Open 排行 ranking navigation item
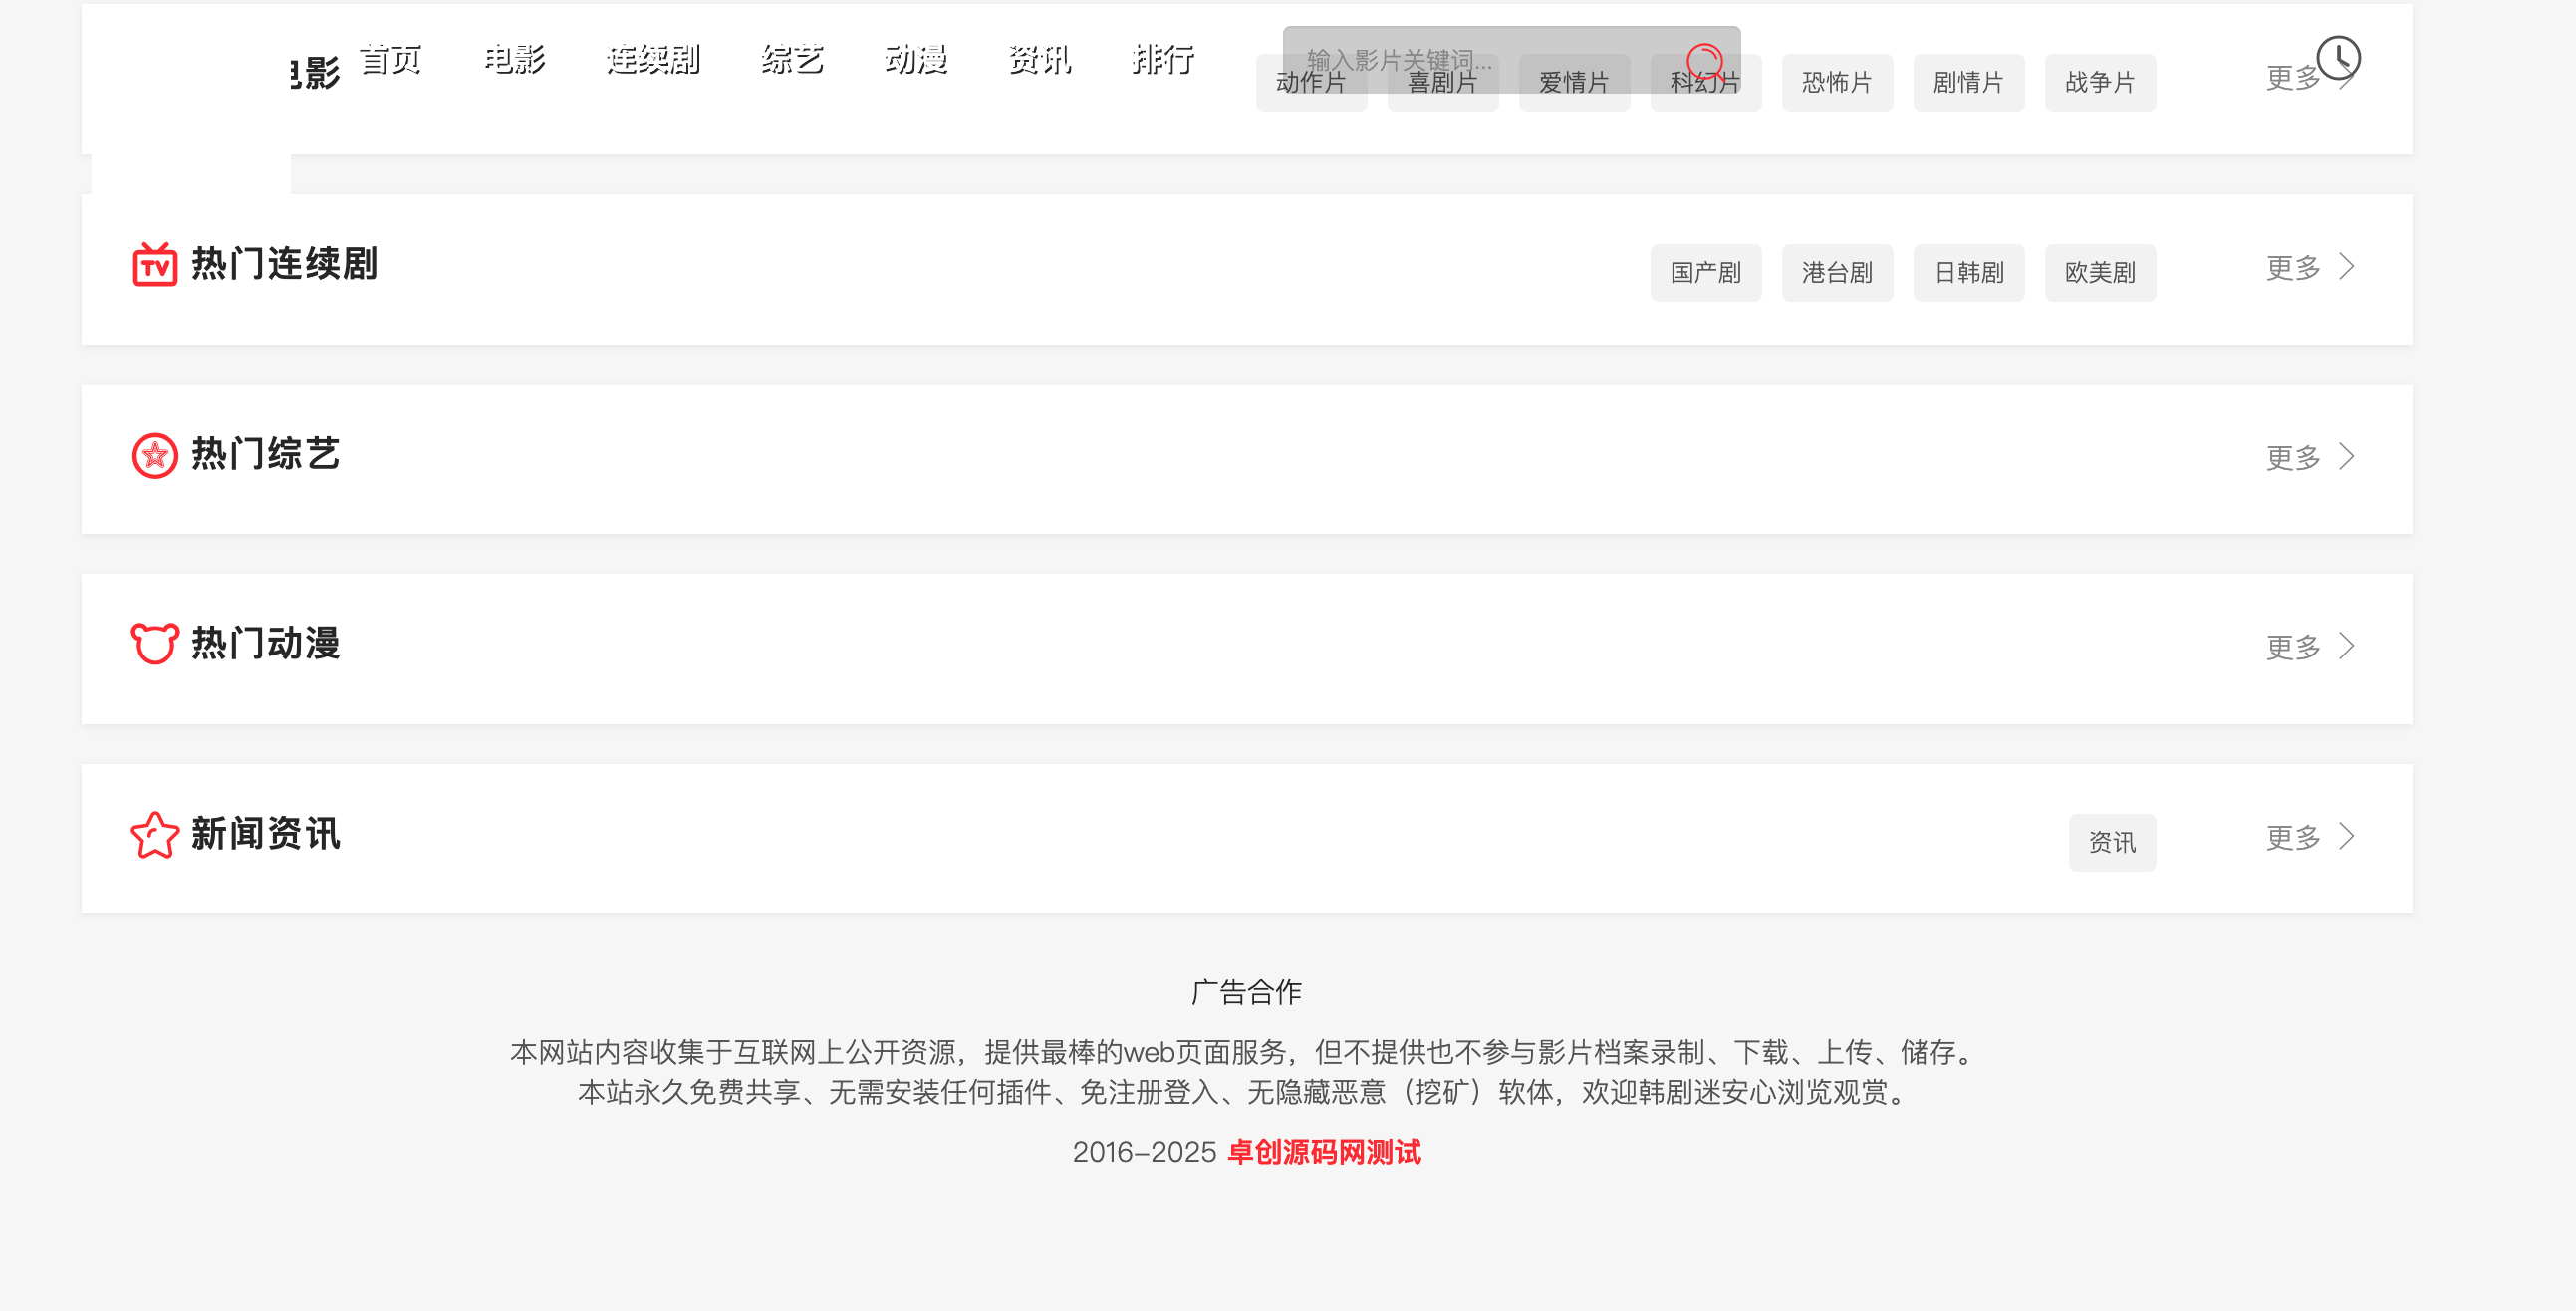 (x=1164, y=59)
